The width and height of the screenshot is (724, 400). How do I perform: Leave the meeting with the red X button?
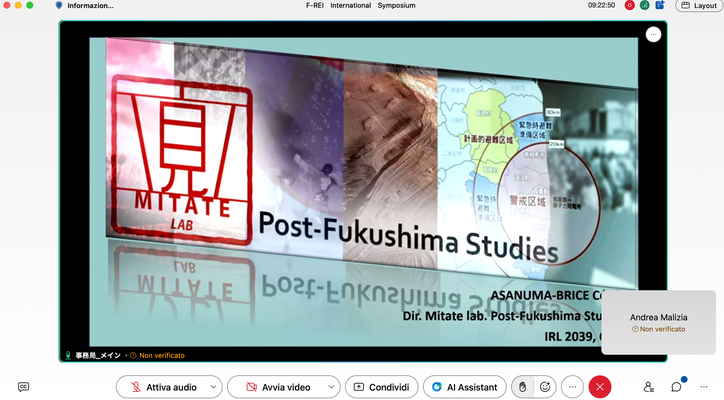(x=600, y=387)
